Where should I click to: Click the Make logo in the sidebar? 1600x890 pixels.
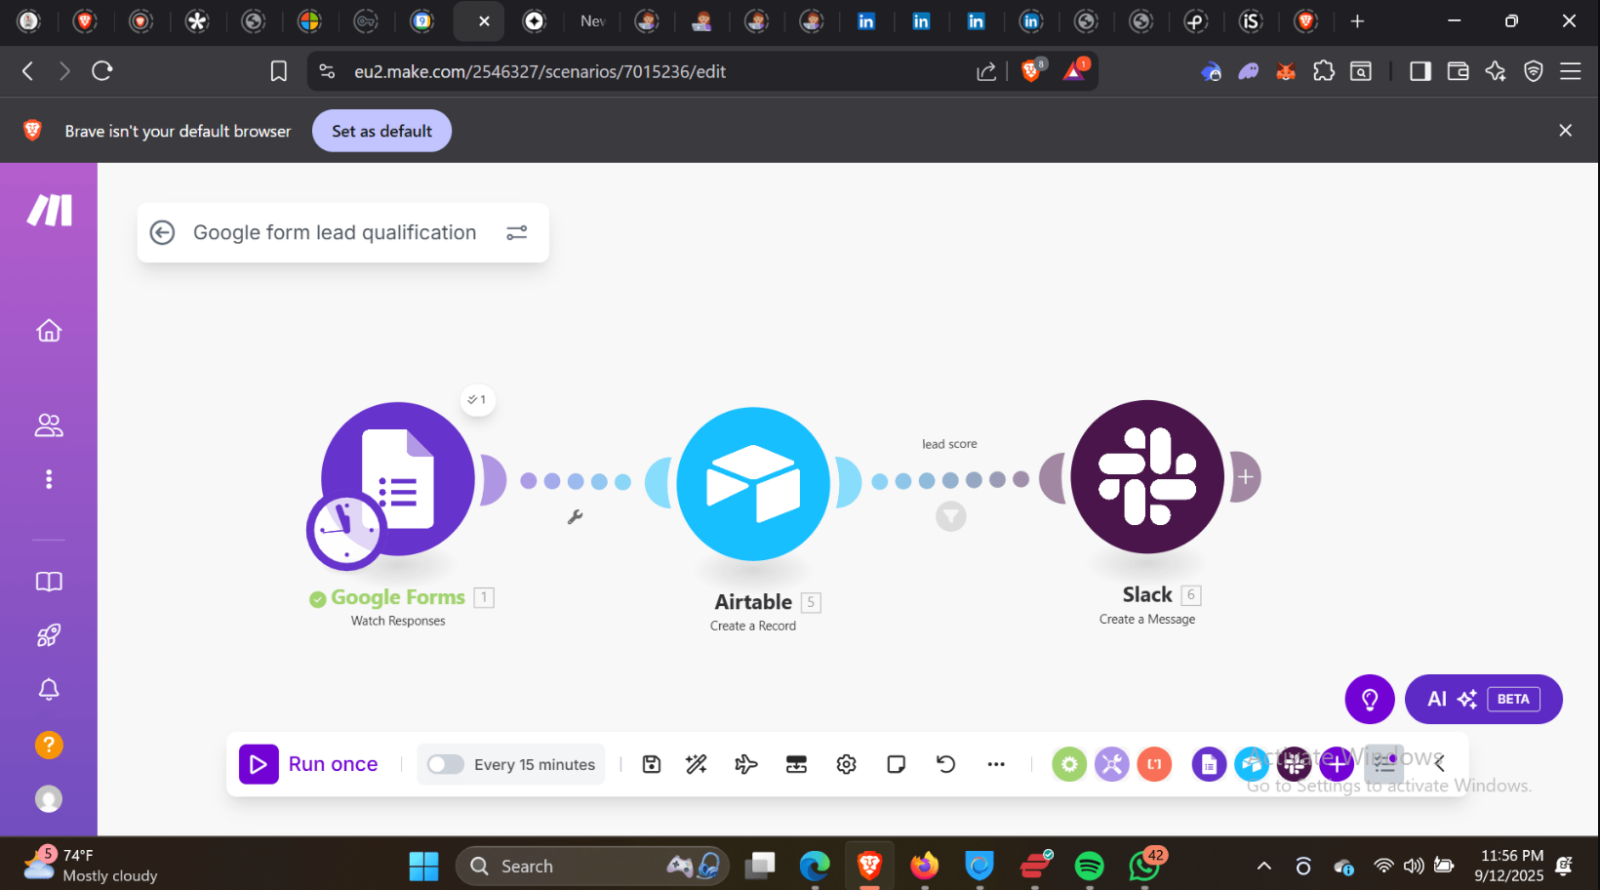pos(49,210)
